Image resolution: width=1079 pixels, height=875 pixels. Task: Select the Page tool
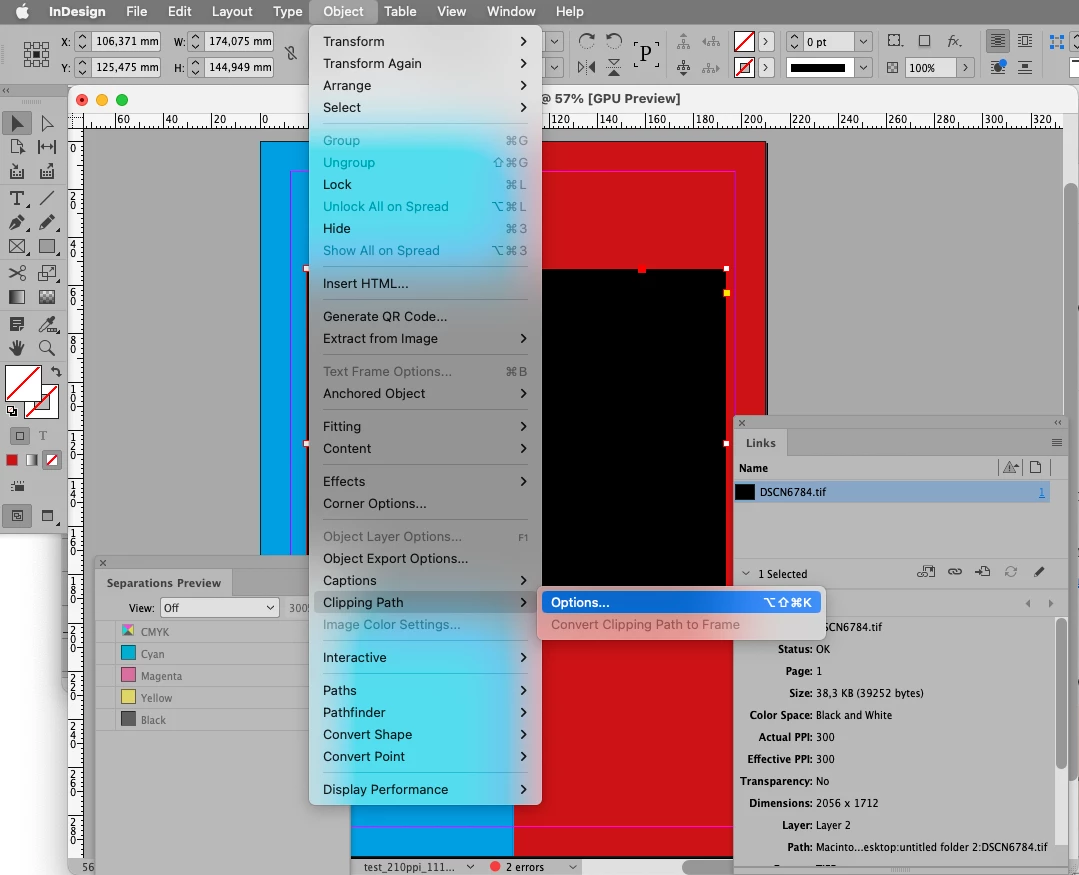17,147
